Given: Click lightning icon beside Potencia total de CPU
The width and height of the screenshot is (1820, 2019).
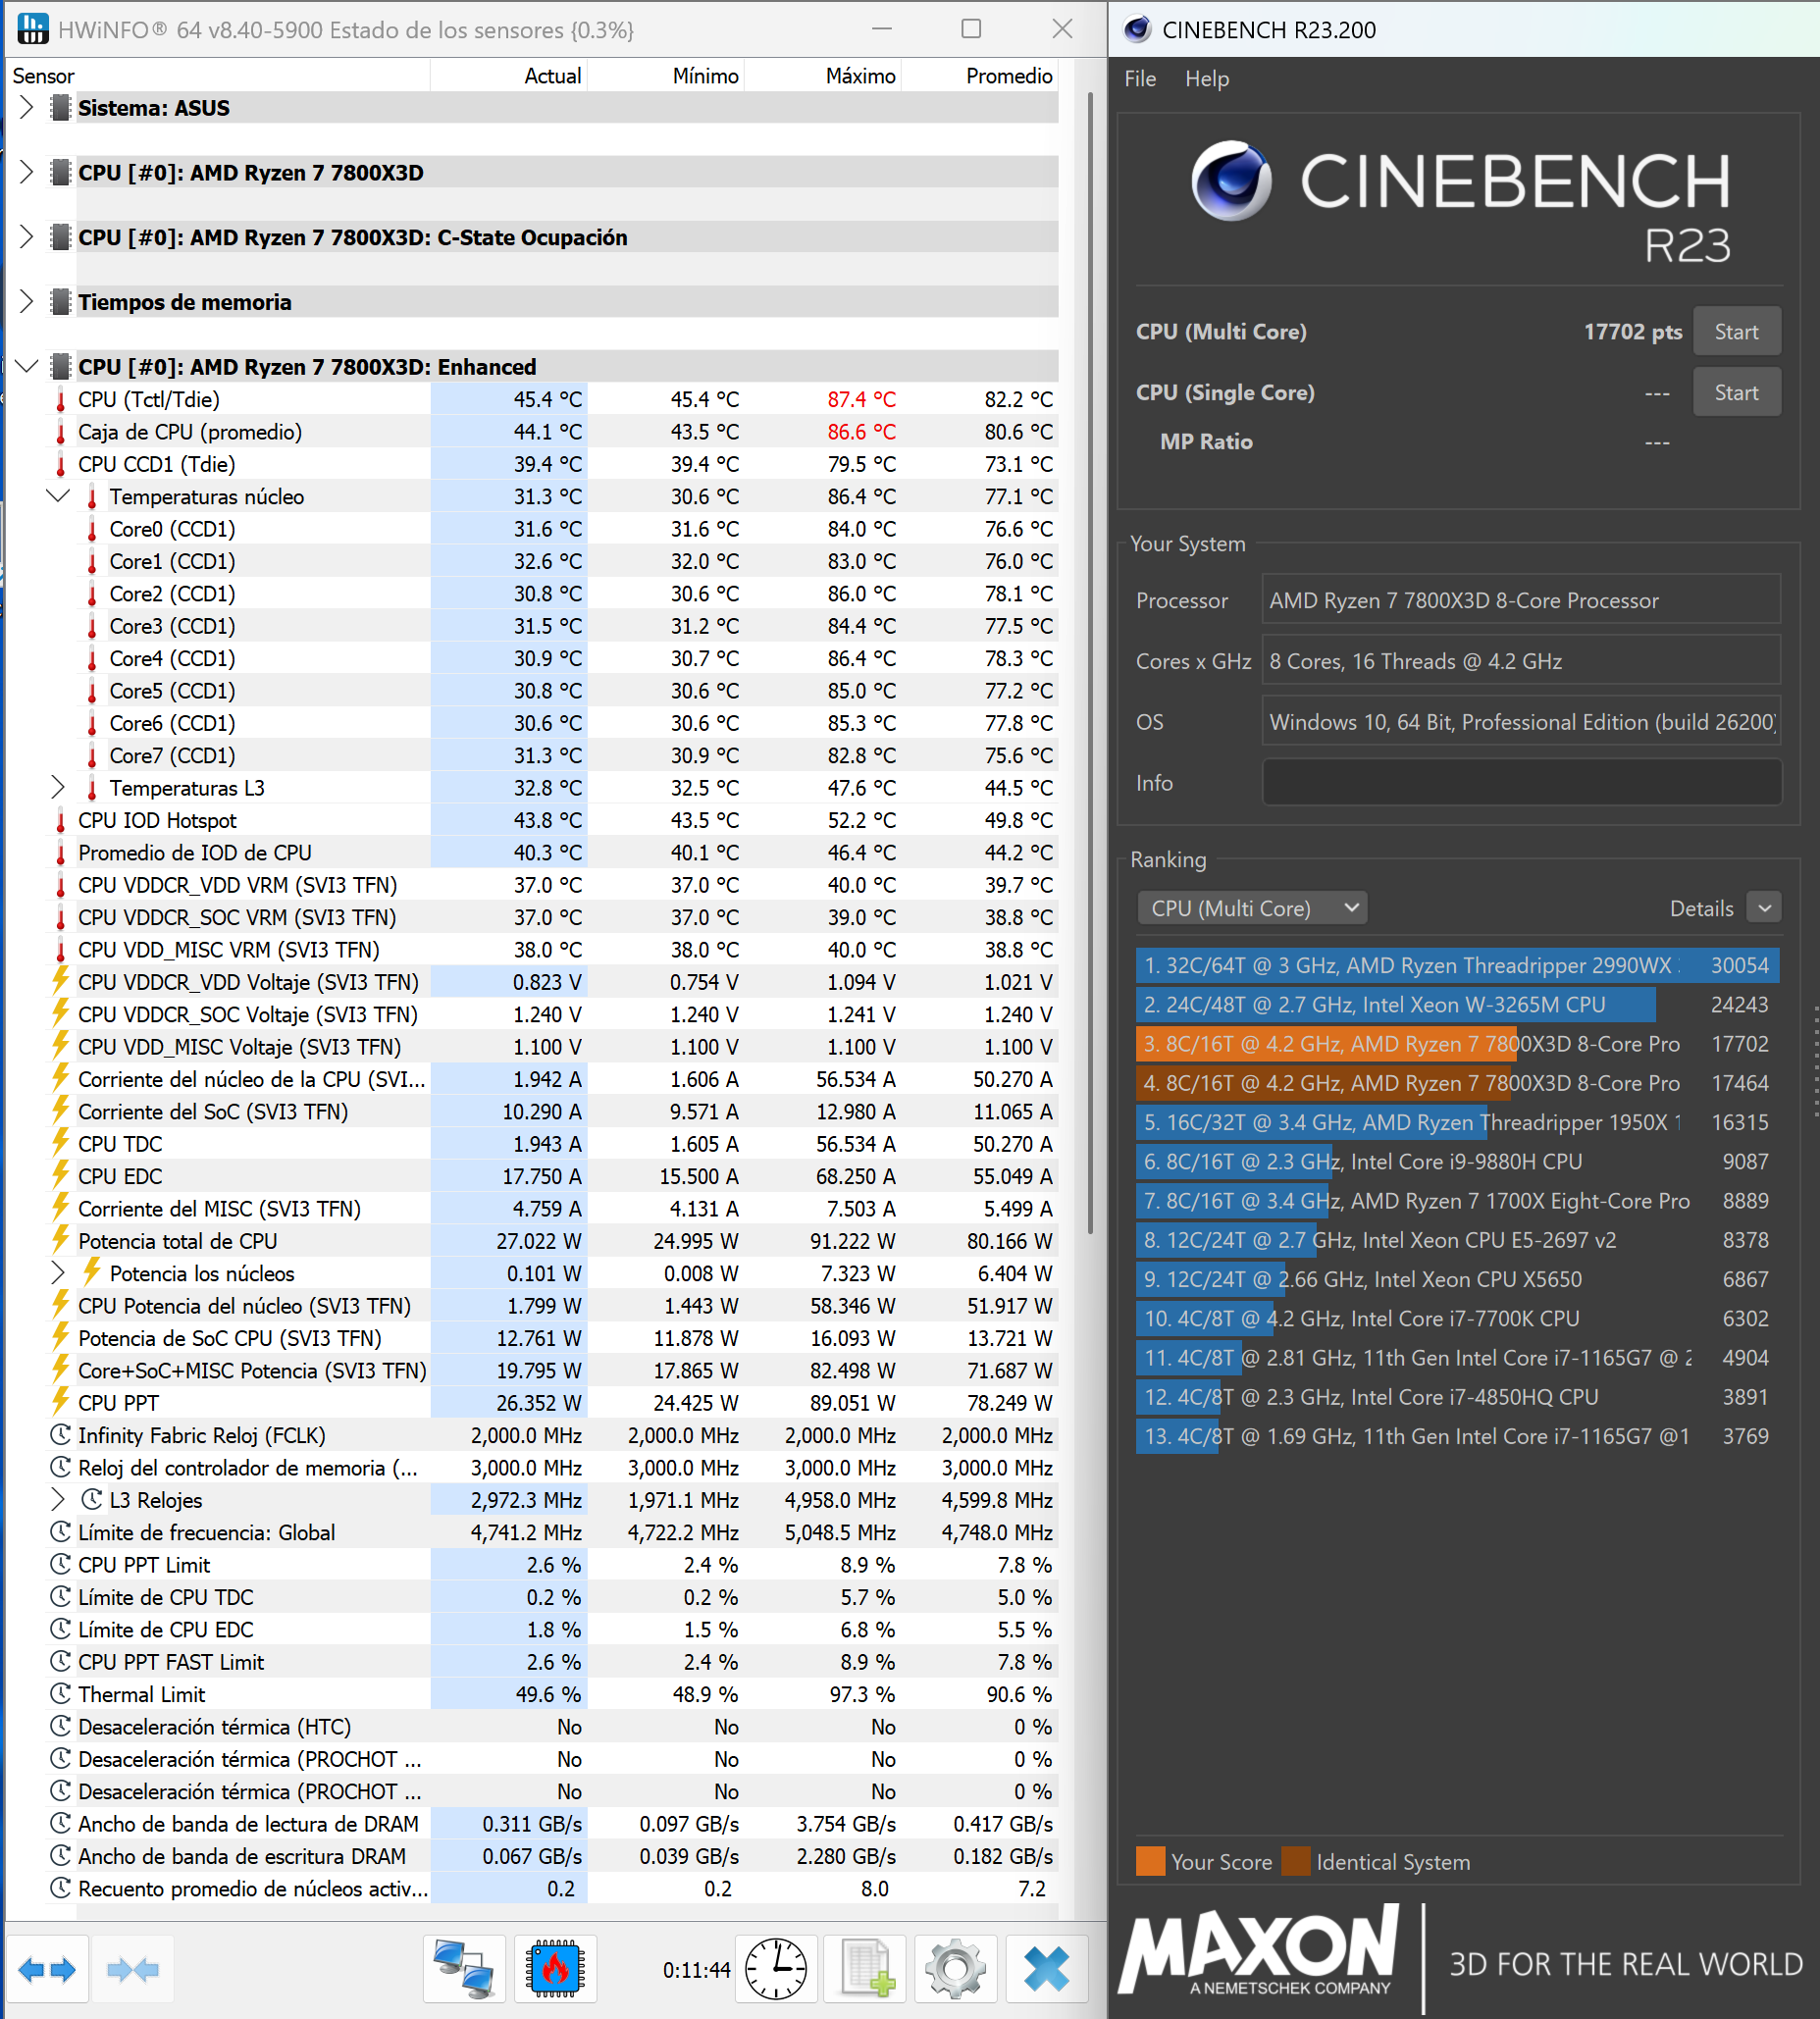Looking at the screenshot, I should pyautogui.click(x=60, y=1240).
